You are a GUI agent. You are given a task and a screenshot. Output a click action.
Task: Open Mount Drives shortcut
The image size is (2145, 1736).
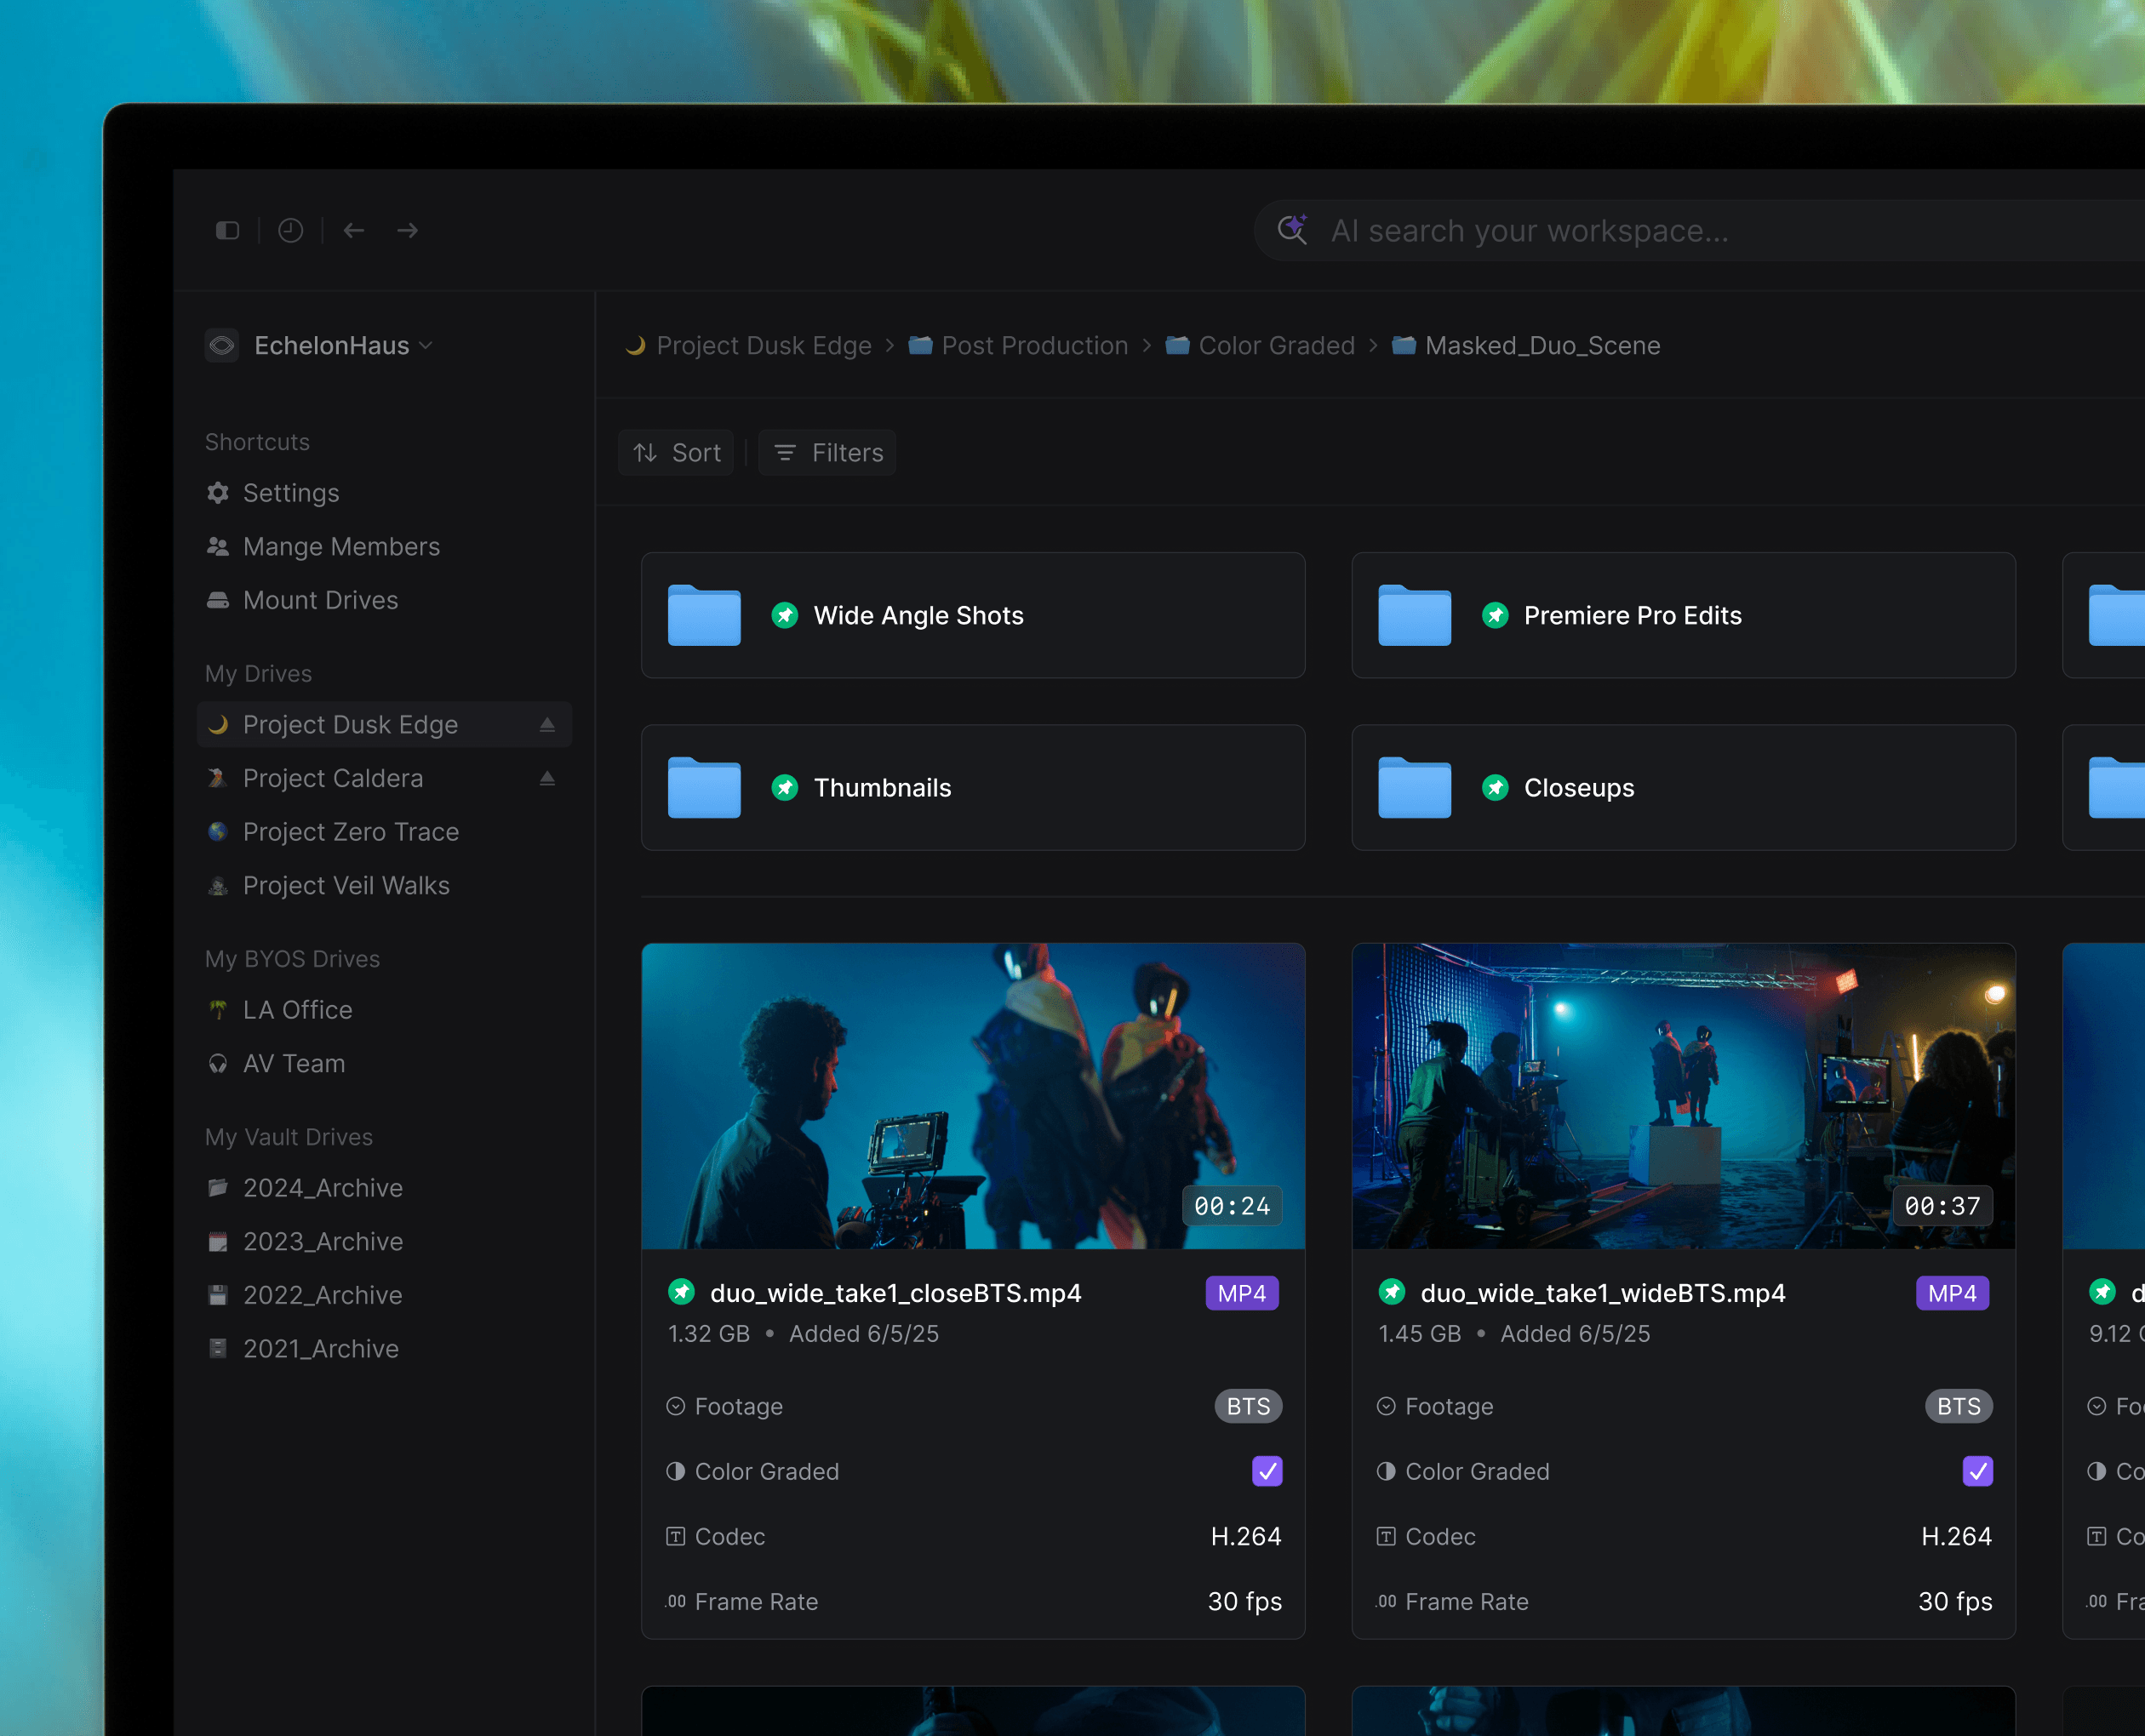pyautogui.click(x=319, y=600)
